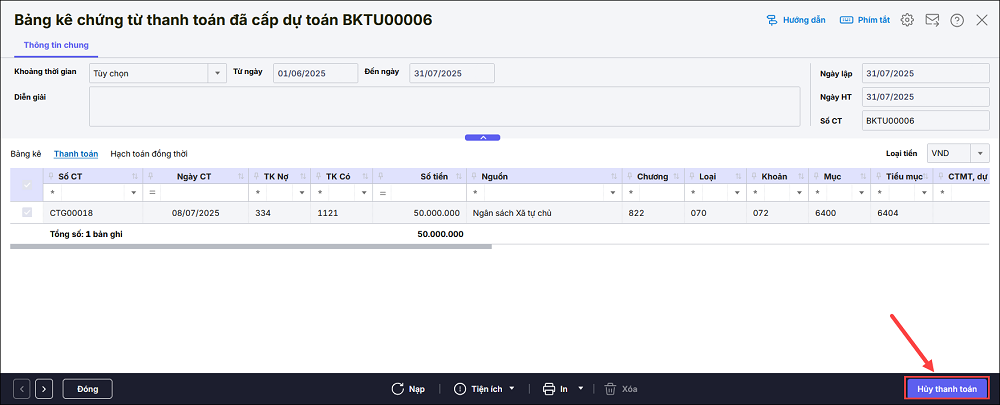Pin the Tiểu mục column
Viewport: 1000px width, 405px height.
[879, 176]
